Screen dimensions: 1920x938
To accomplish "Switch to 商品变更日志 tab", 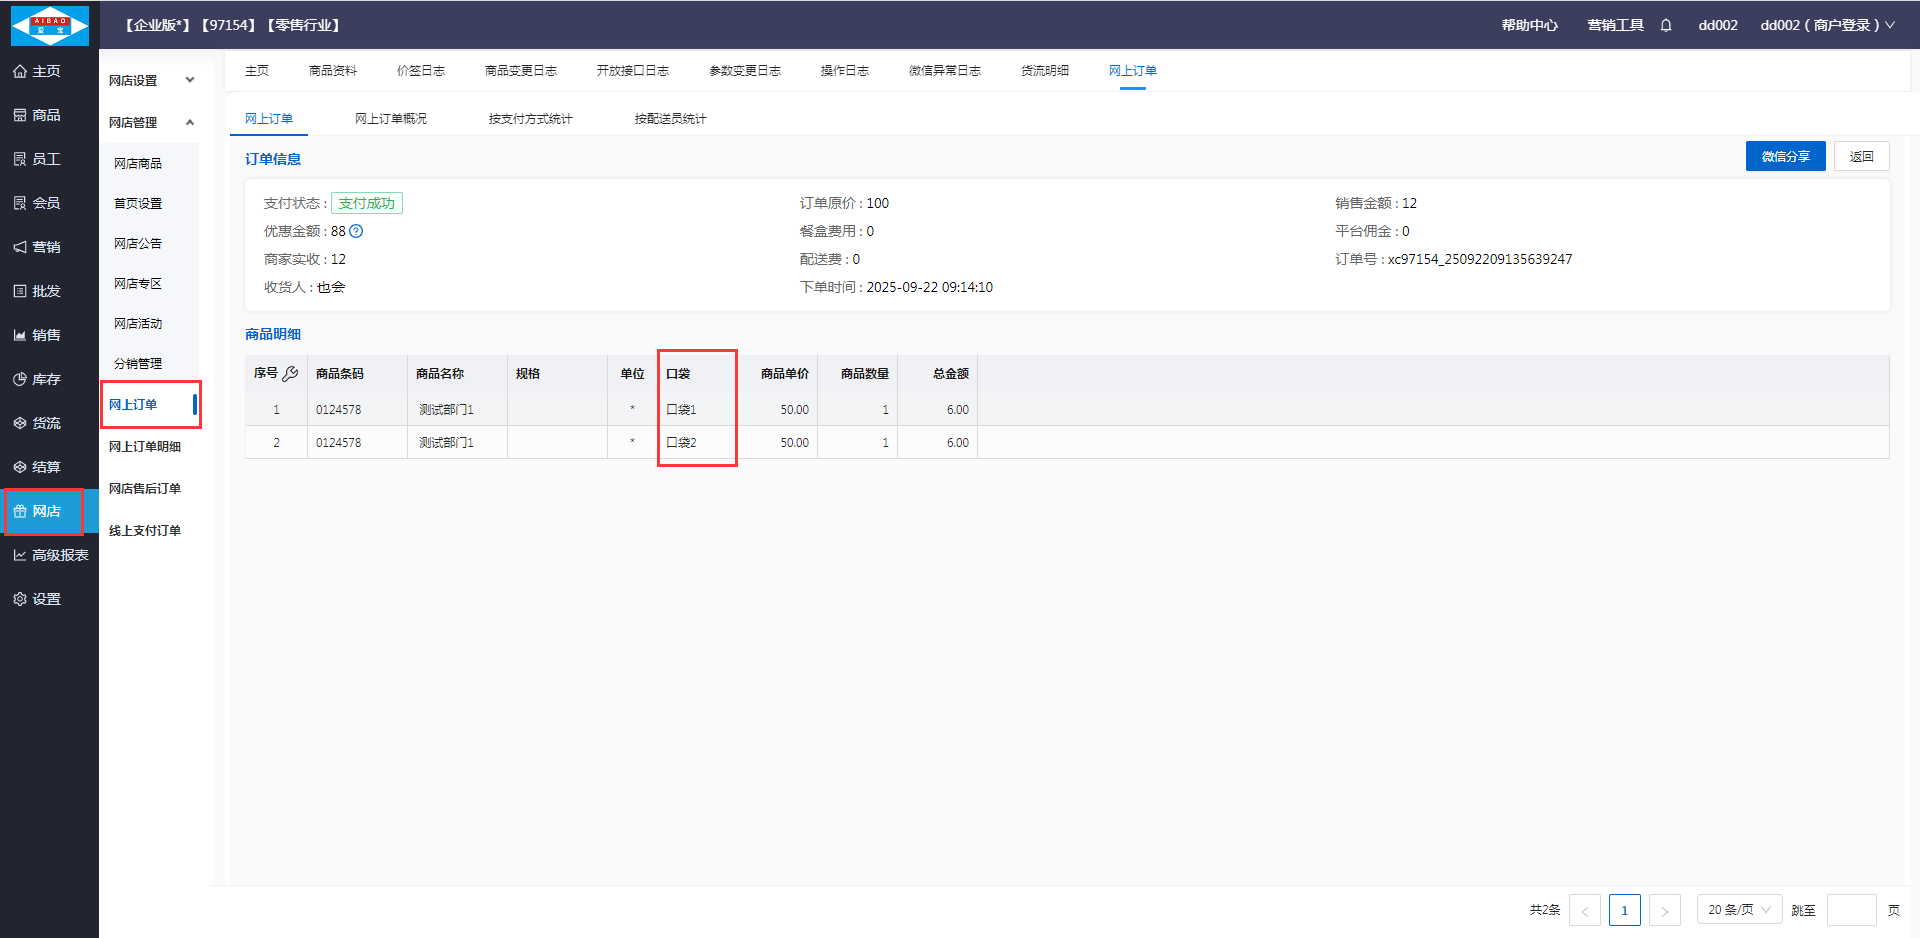I will pyautogui.click(x=520, y=71).
